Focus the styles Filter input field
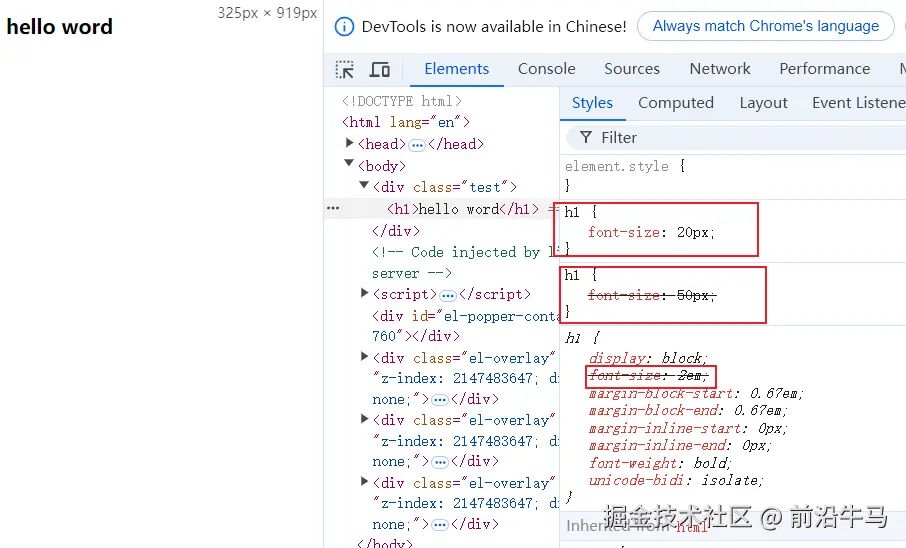Image resolution: width=906 pixels, height=548 pixels. point(736,138)
